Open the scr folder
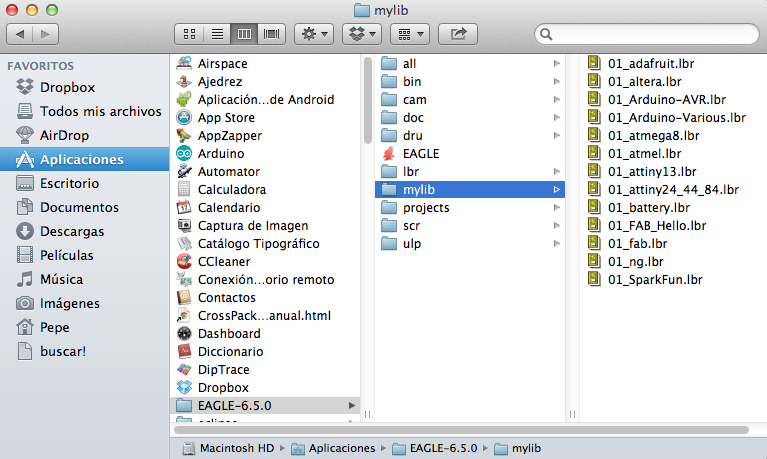This screenshot has height=459, width=767. (470, 226)
